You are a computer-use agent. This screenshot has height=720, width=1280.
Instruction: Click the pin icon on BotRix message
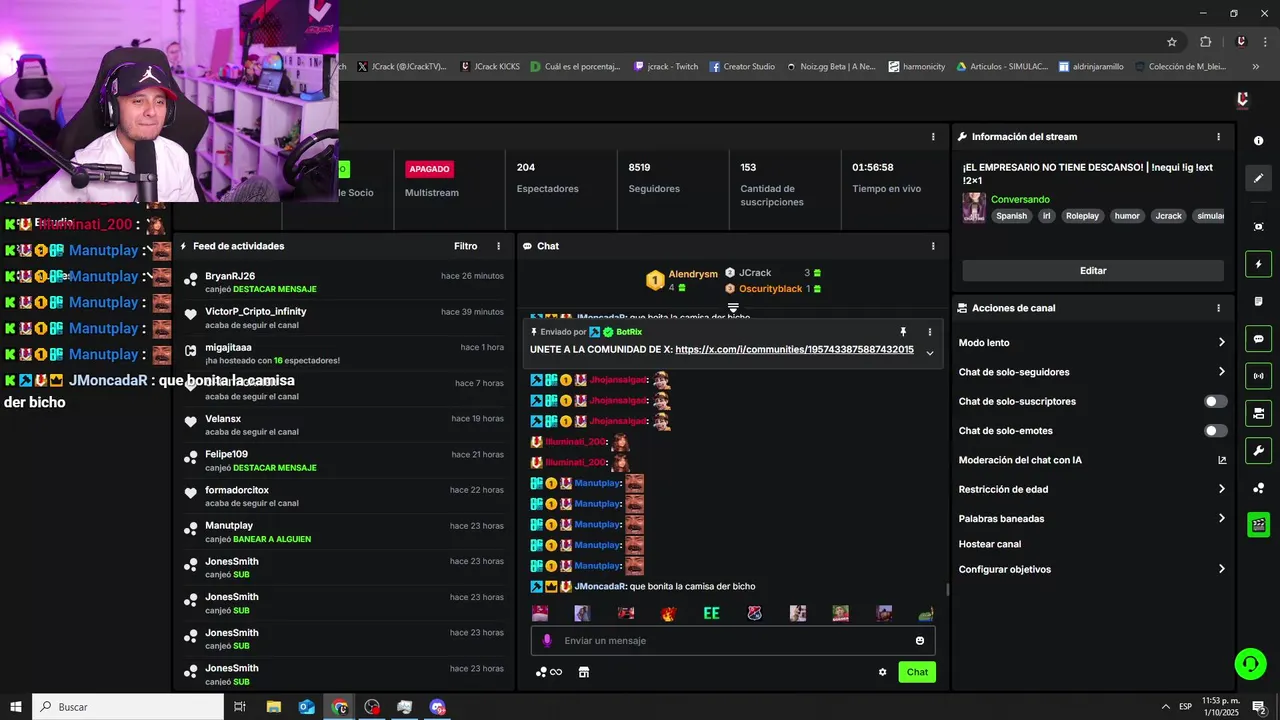click(x=903, y=332)
